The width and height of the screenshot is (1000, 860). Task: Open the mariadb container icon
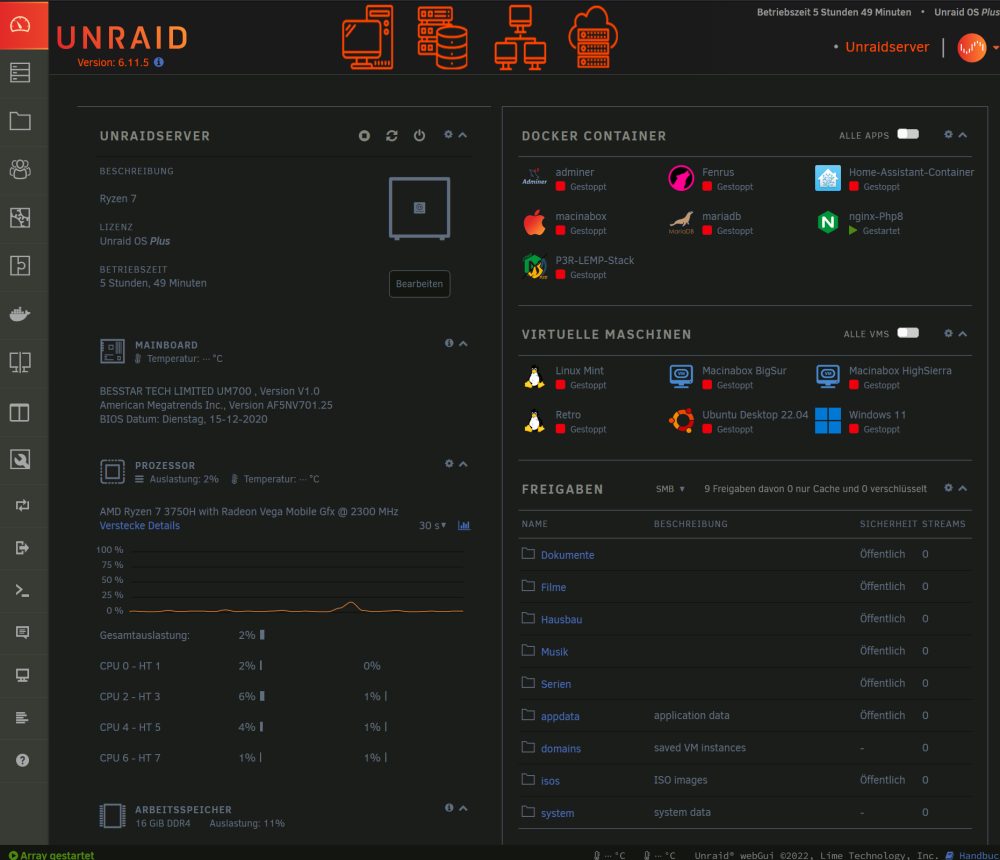click(x=681, y=222)
